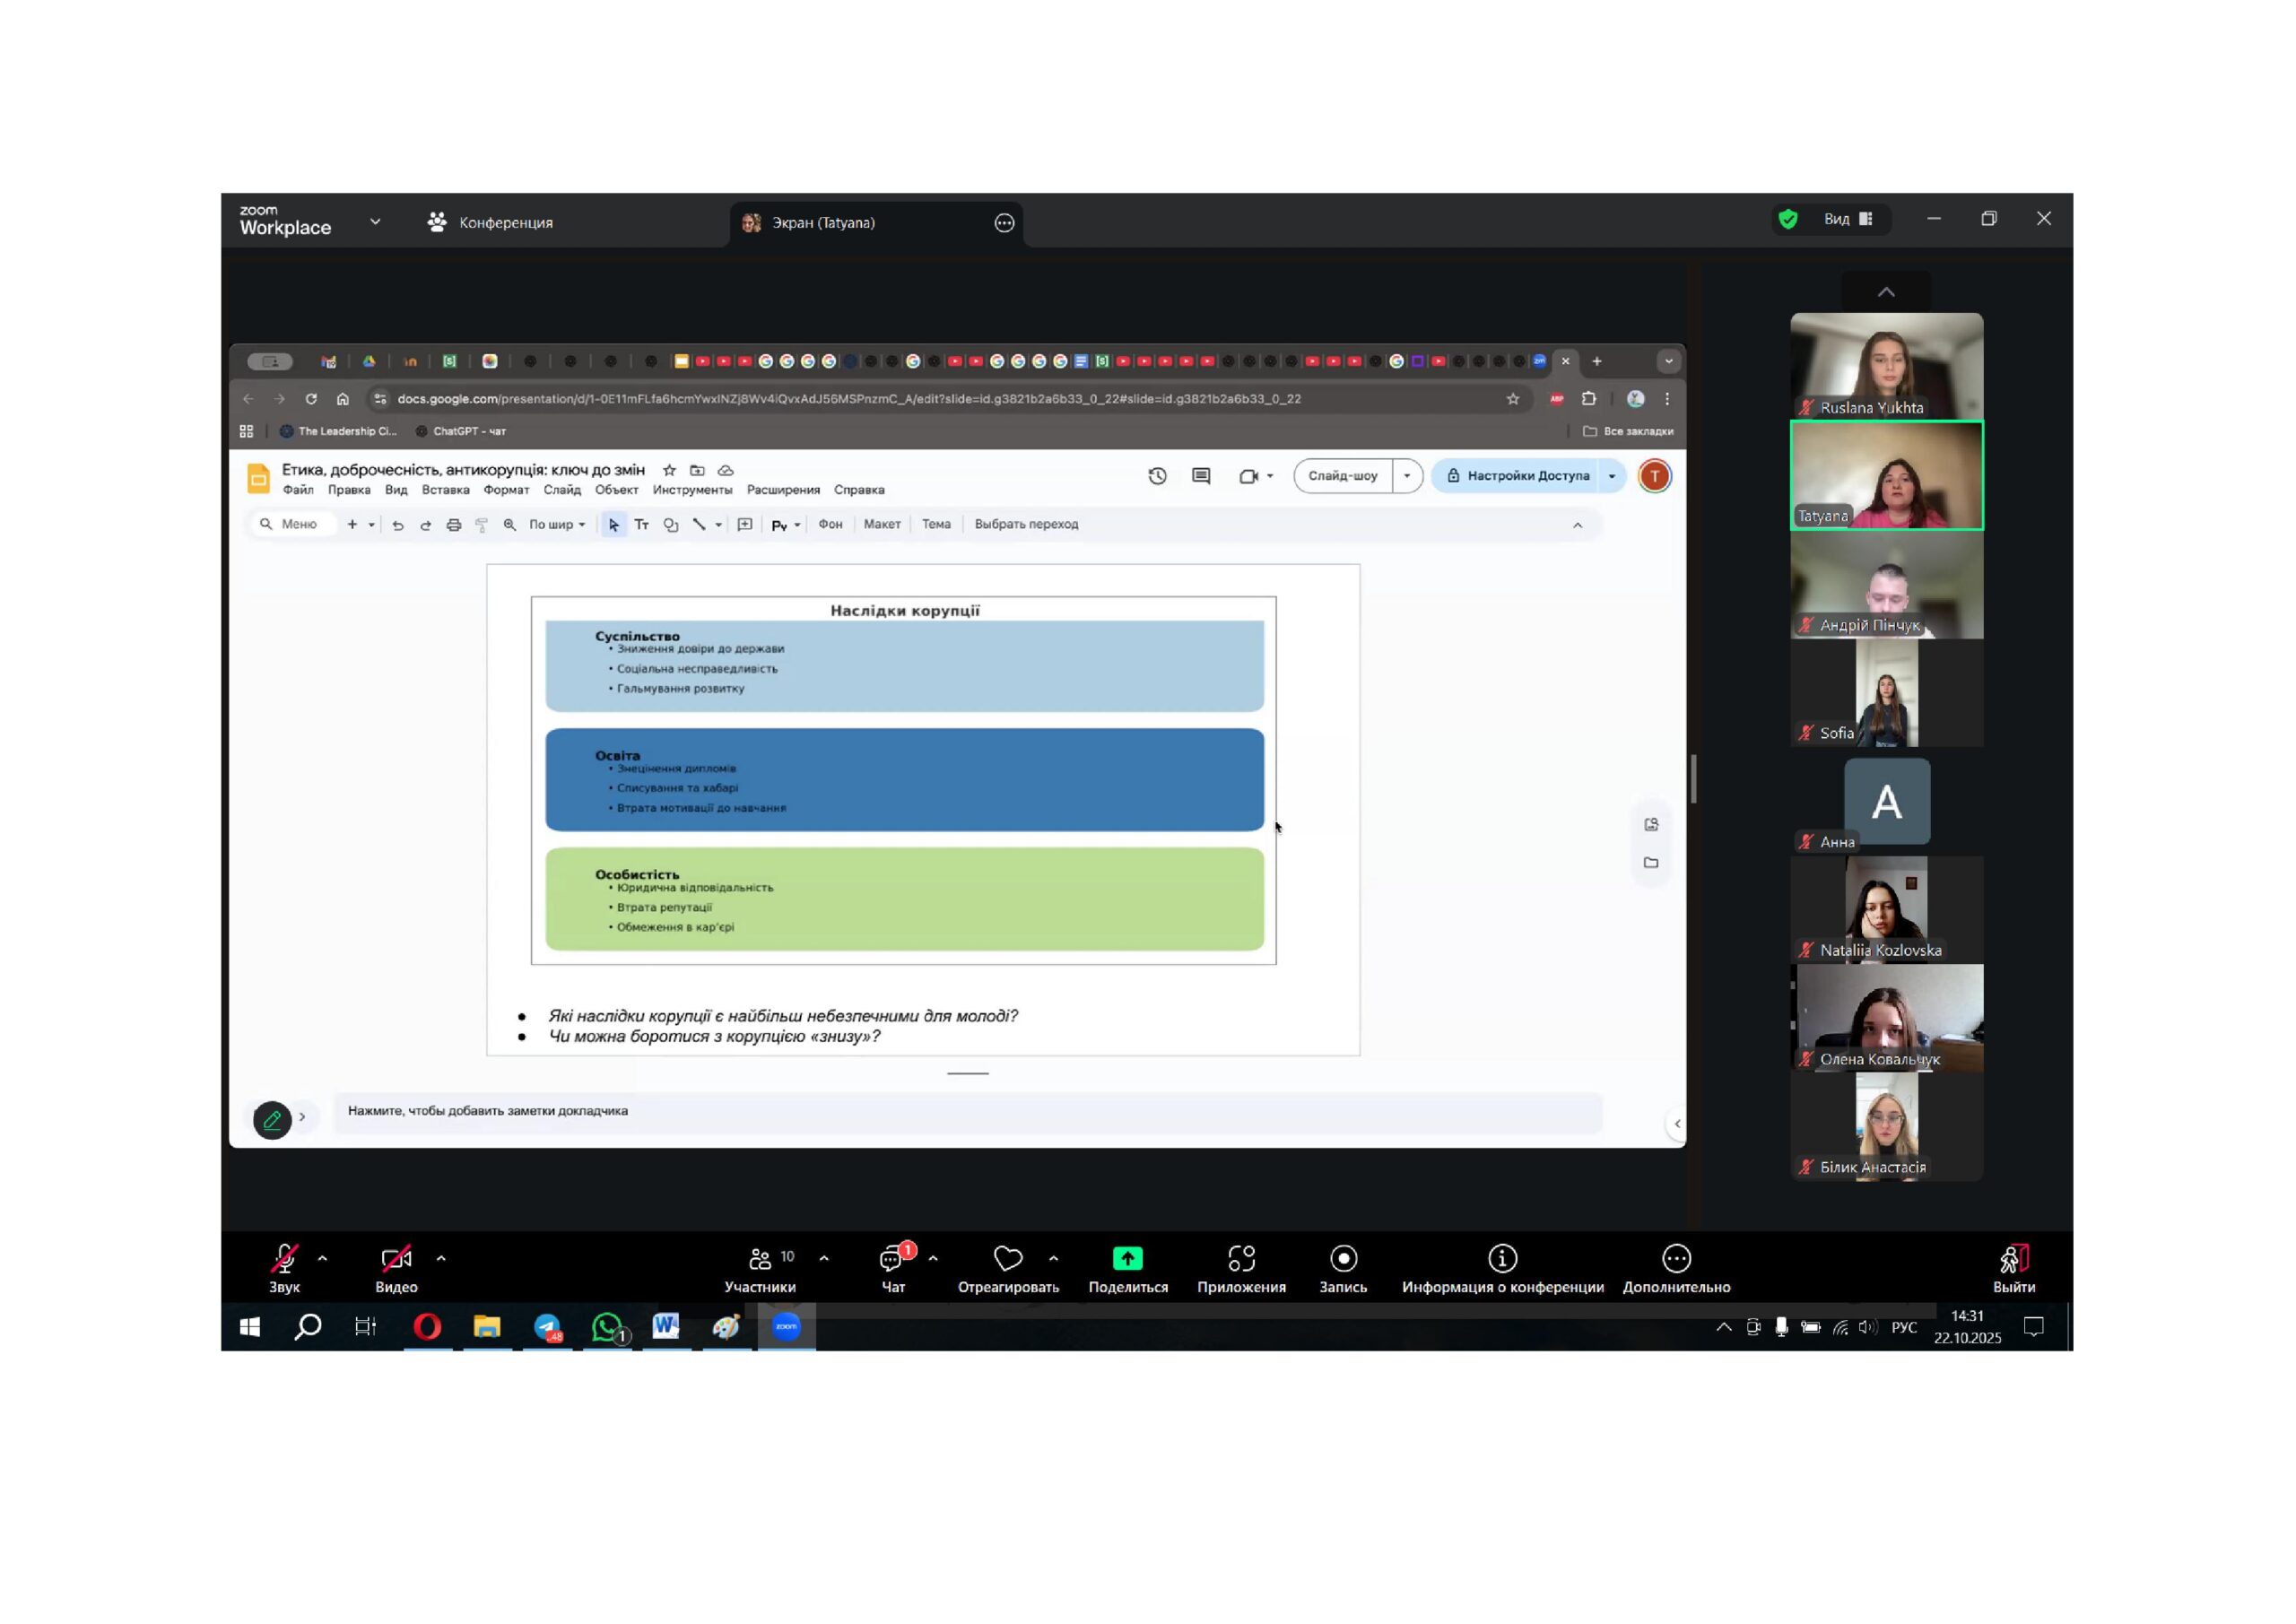Image resolution: width=2296 pixels, height=1624 pixels.
Task: Open the Zoom chat (Чат) panel
Action: (x=892, y=1258)
